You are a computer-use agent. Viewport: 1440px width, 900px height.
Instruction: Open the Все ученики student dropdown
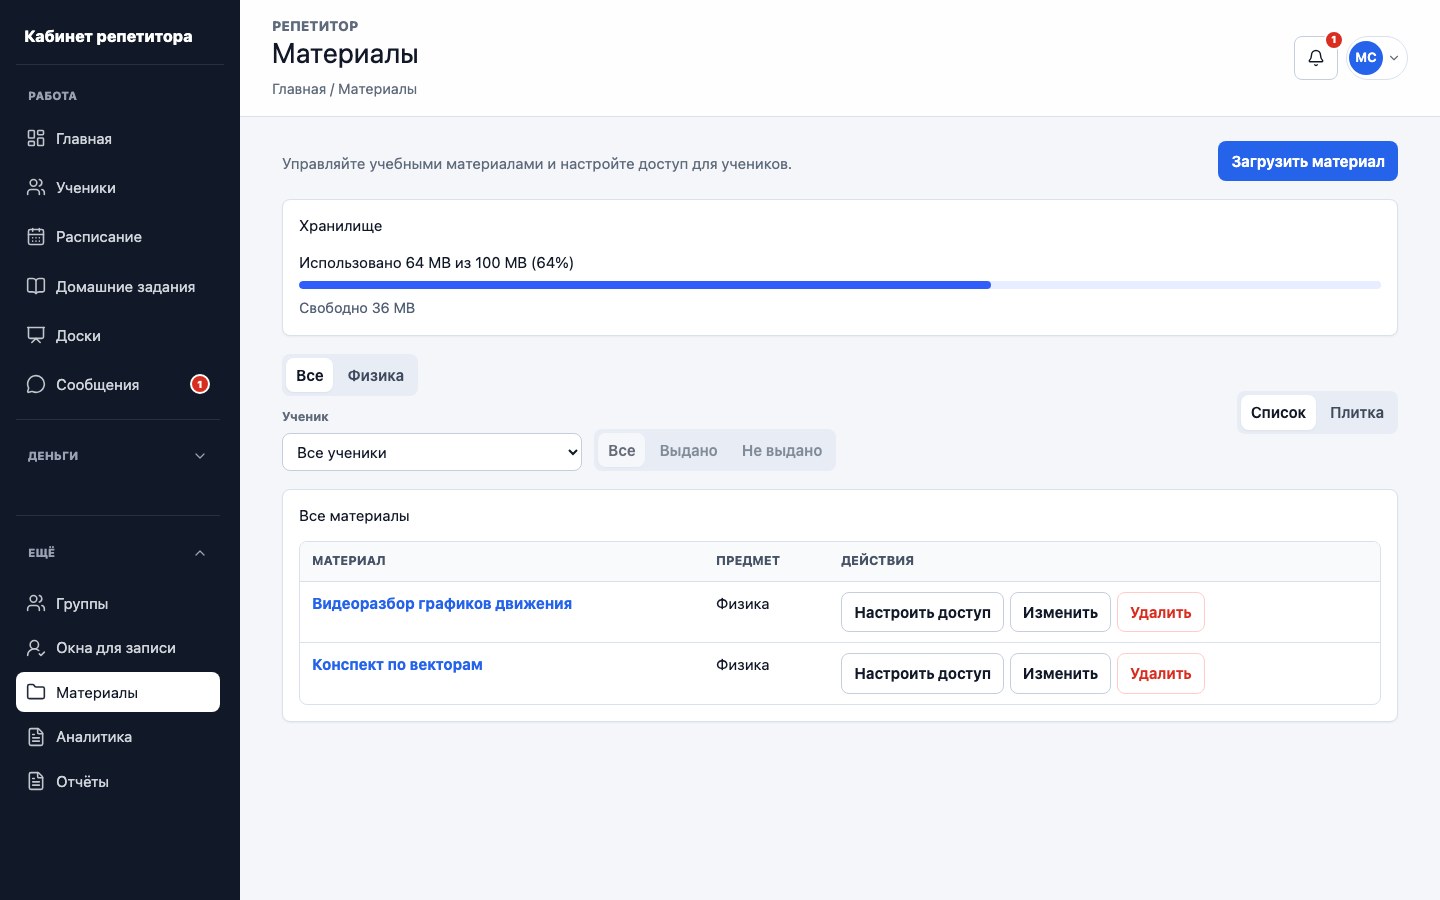point(432,452)
